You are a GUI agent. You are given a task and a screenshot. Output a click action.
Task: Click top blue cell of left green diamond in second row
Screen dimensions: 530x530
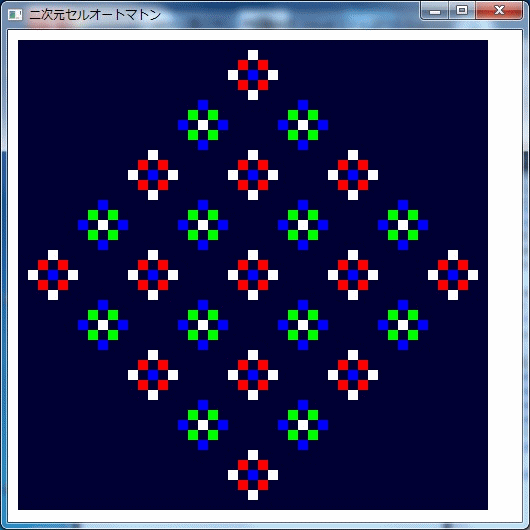[203, 105]
